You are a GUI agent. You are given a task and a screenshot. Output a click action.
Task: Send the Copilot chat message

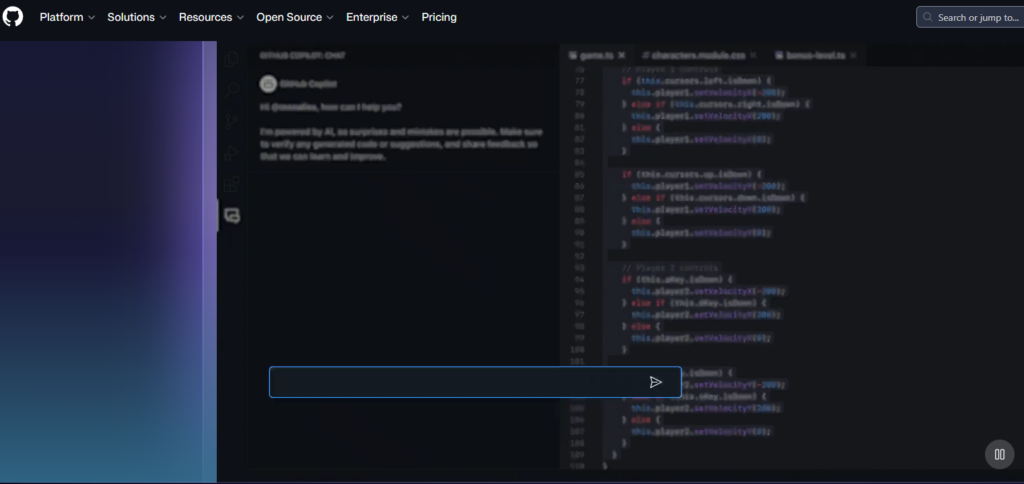click(656, 382)
